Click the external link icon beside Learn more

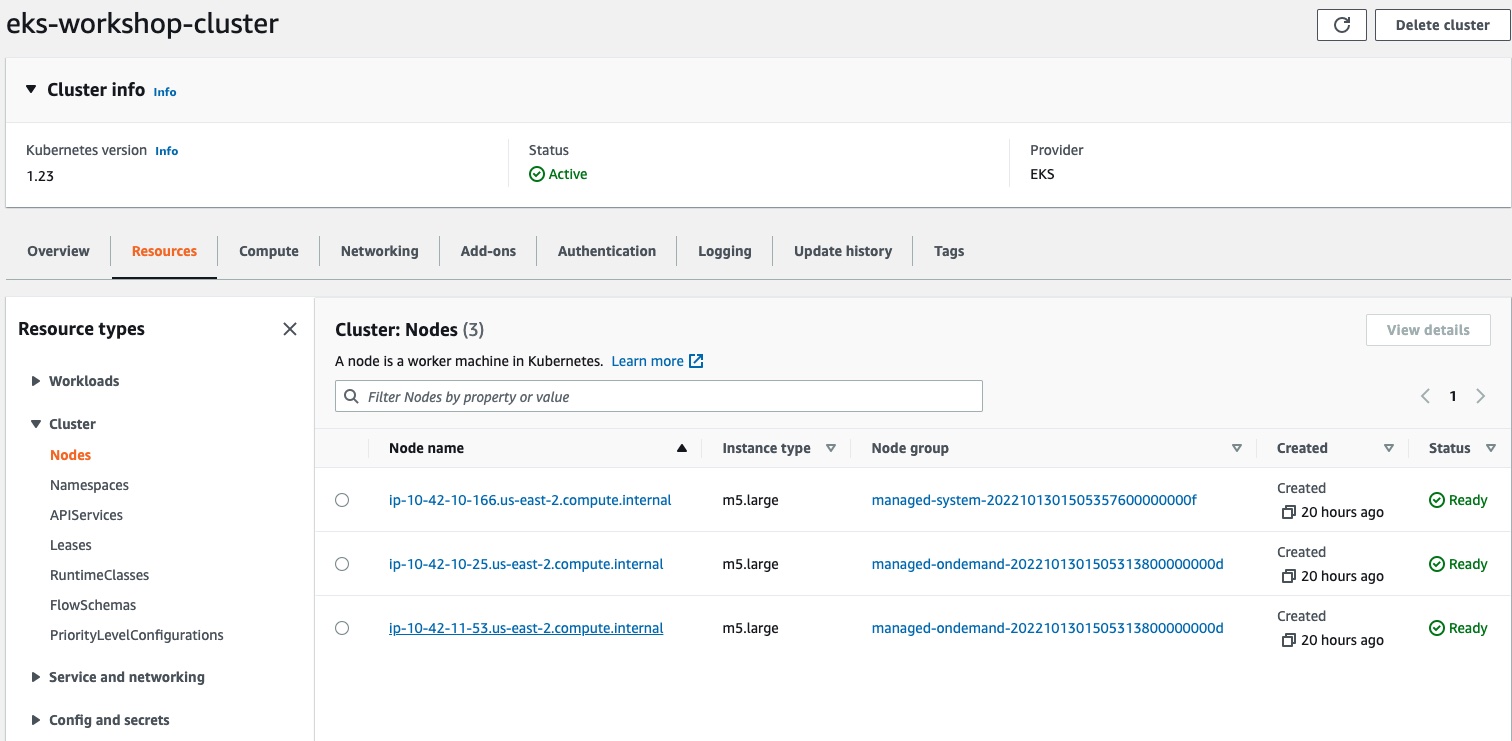tap(697, 361)
